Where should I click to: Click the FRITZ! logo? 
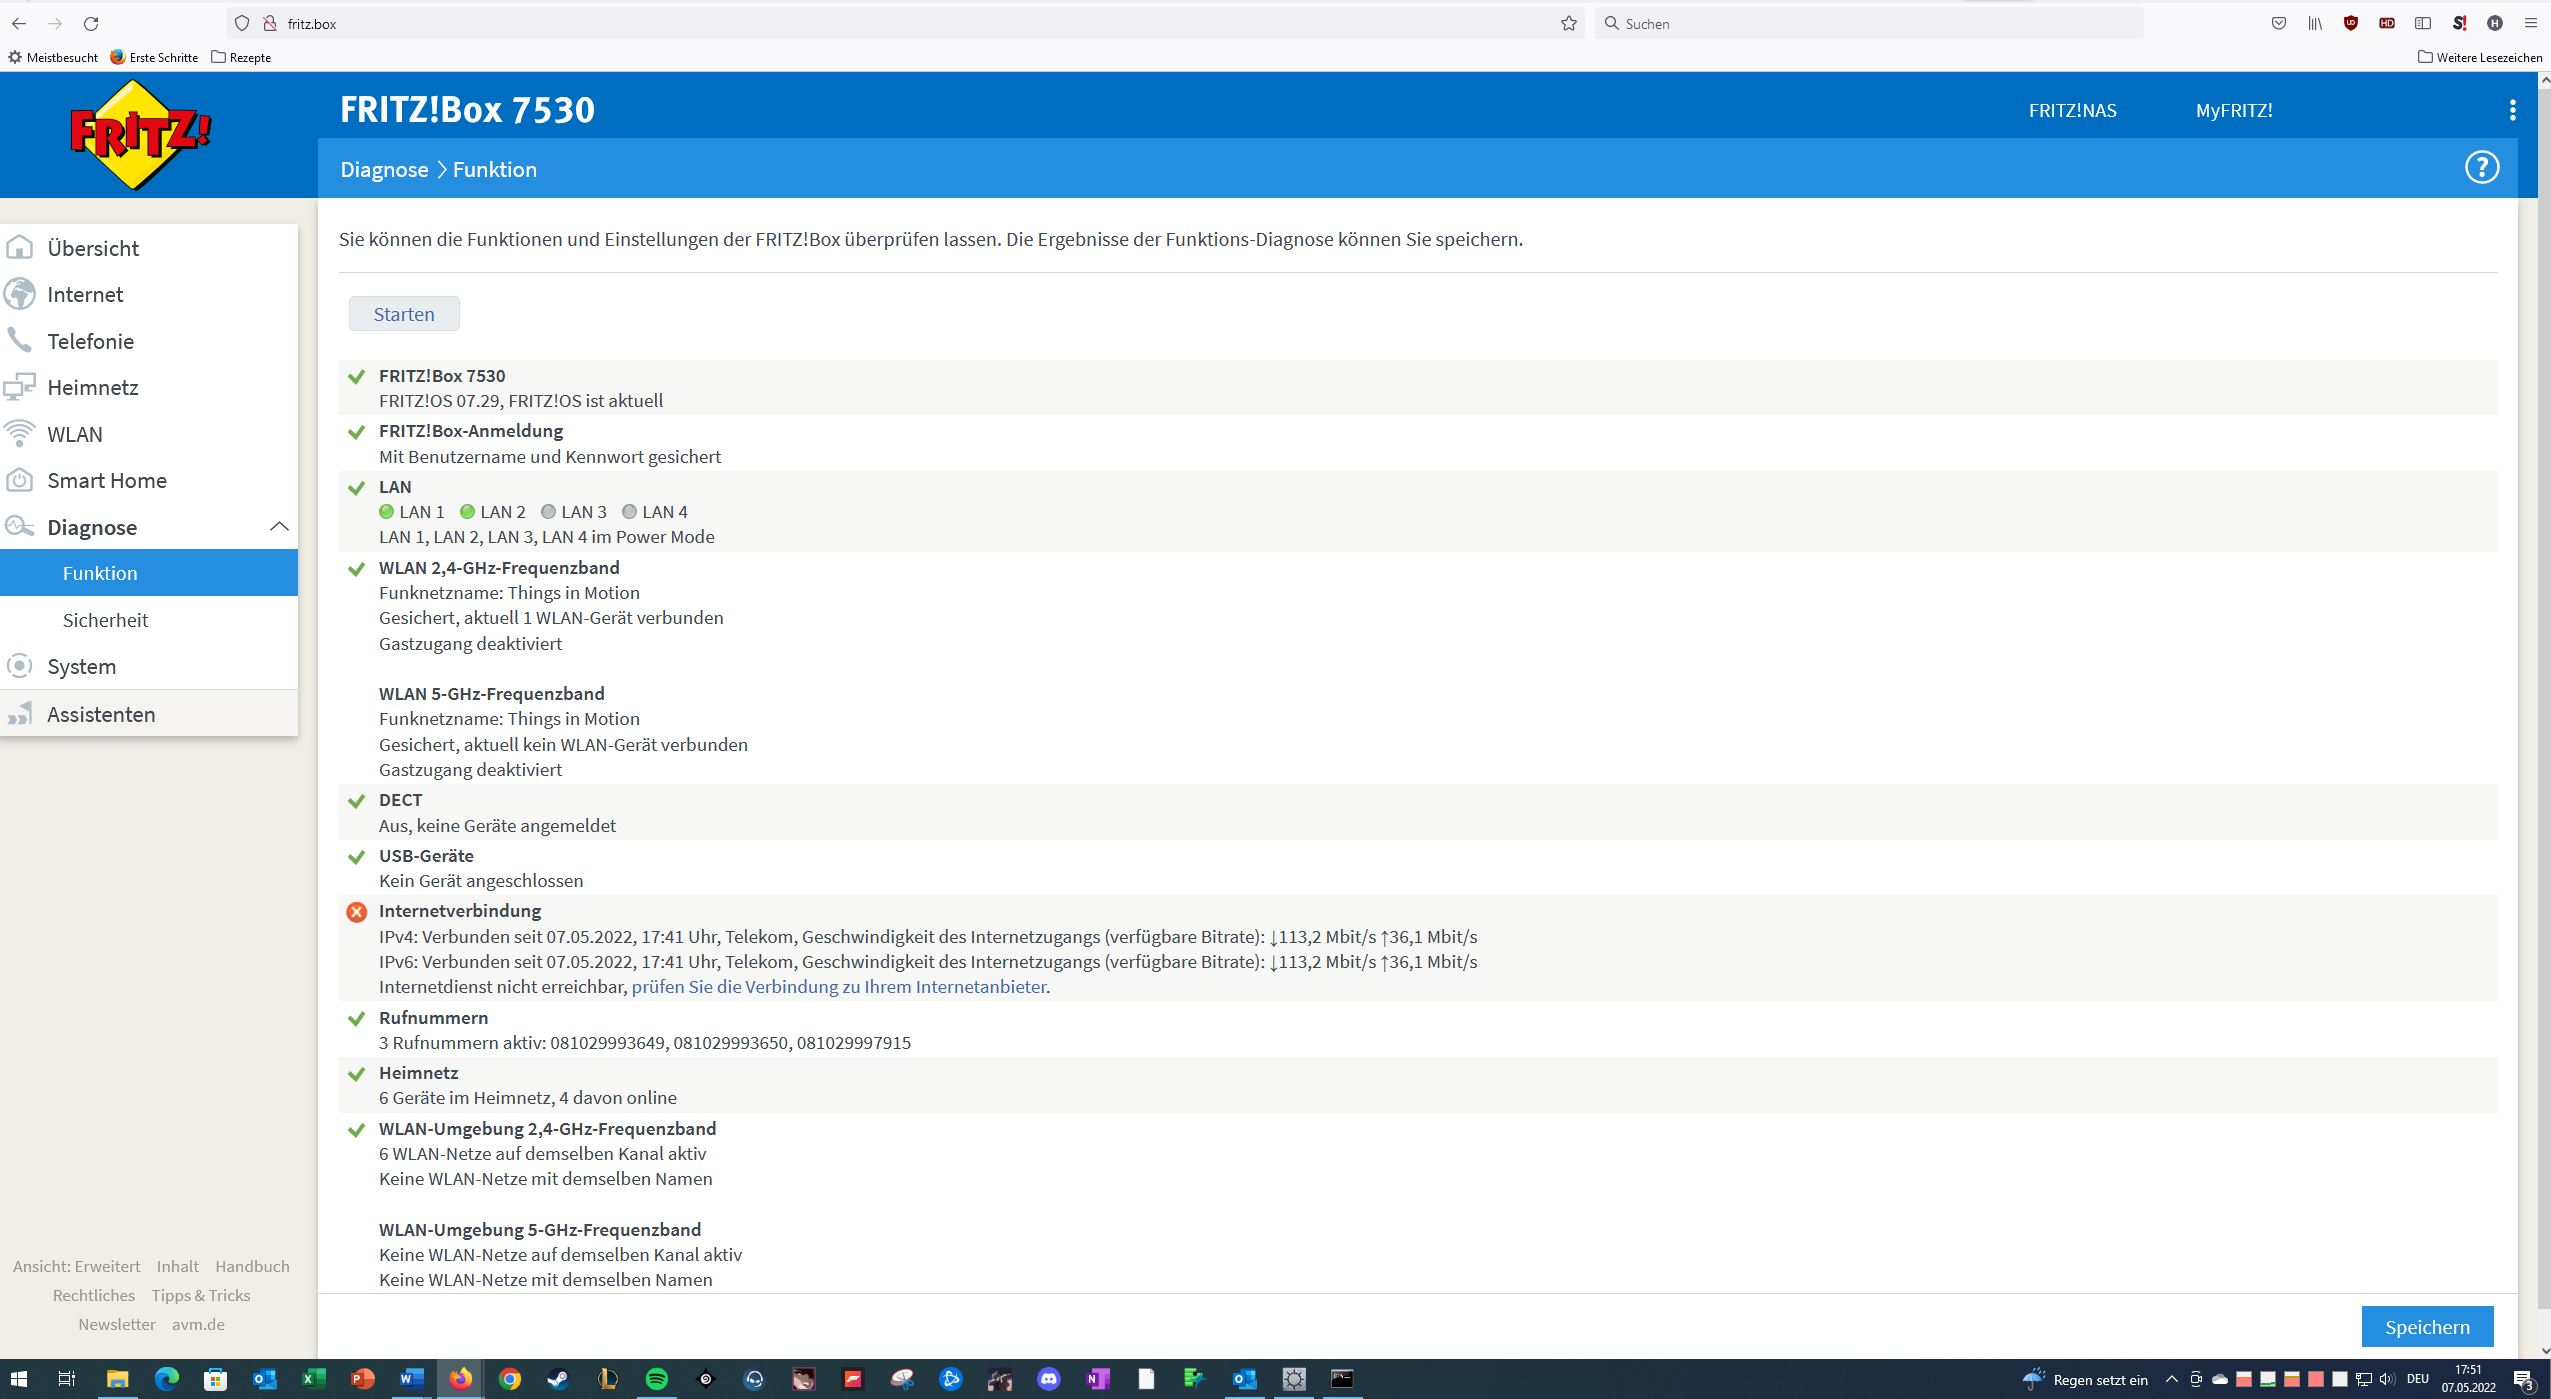click(140, 135)
